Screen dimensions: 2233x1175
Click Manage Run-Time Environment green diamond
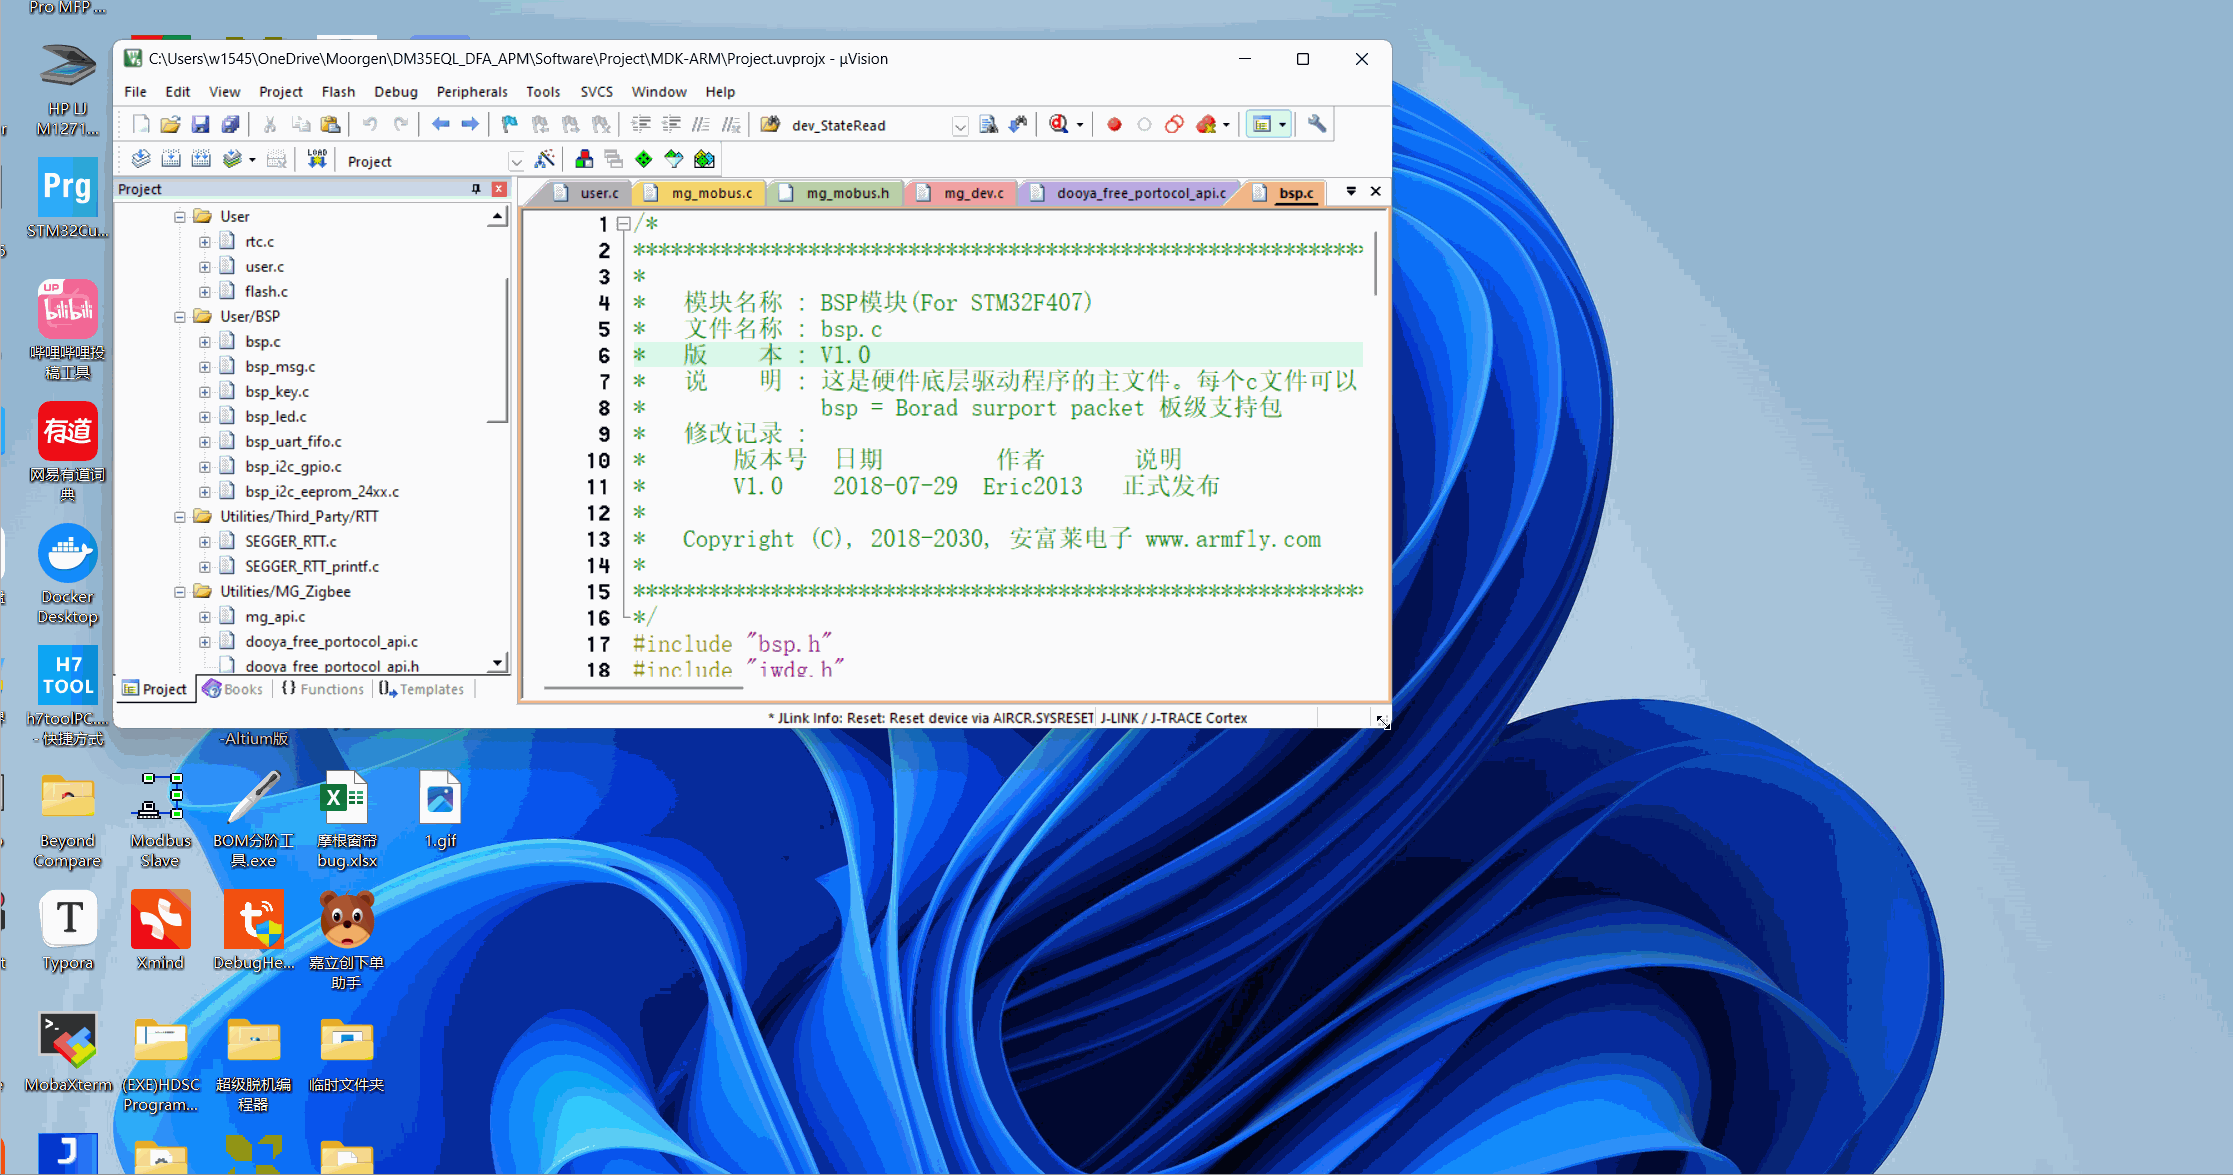pyautogui.click(x=644, y=159)
